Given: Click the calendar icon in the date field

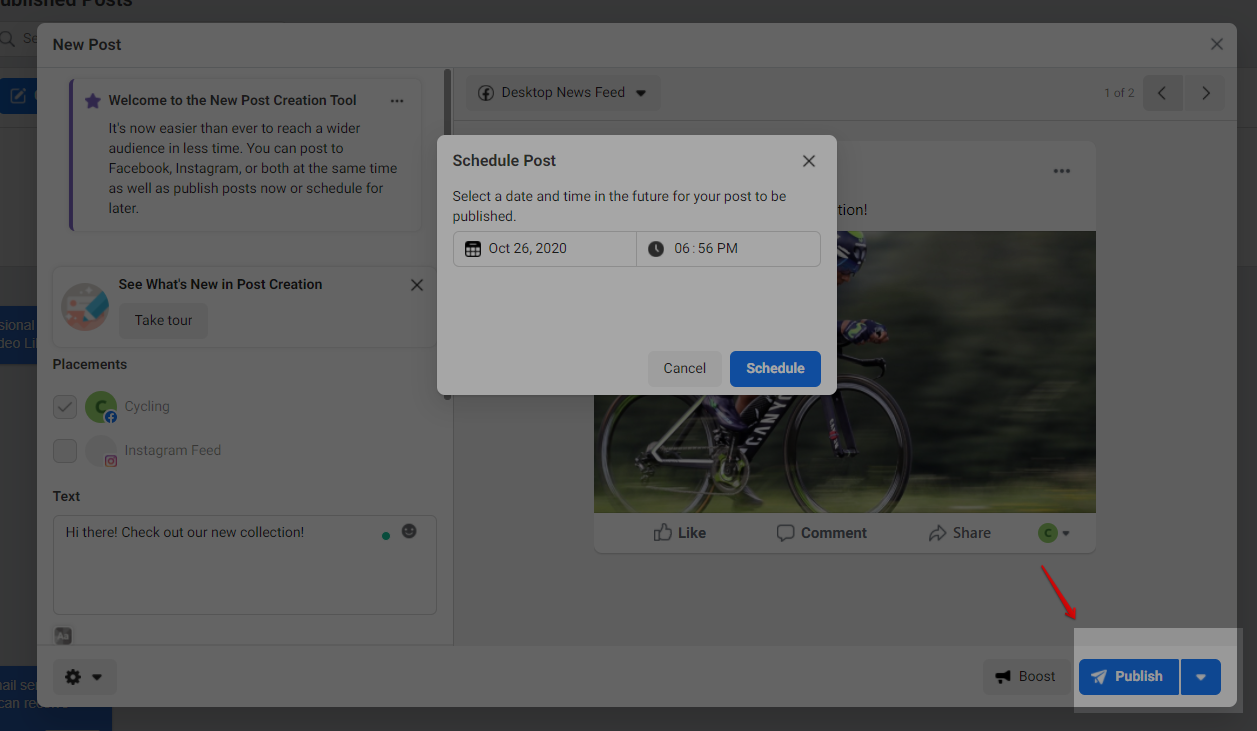Looking at the screenshot, I should (x=473, y=249).
